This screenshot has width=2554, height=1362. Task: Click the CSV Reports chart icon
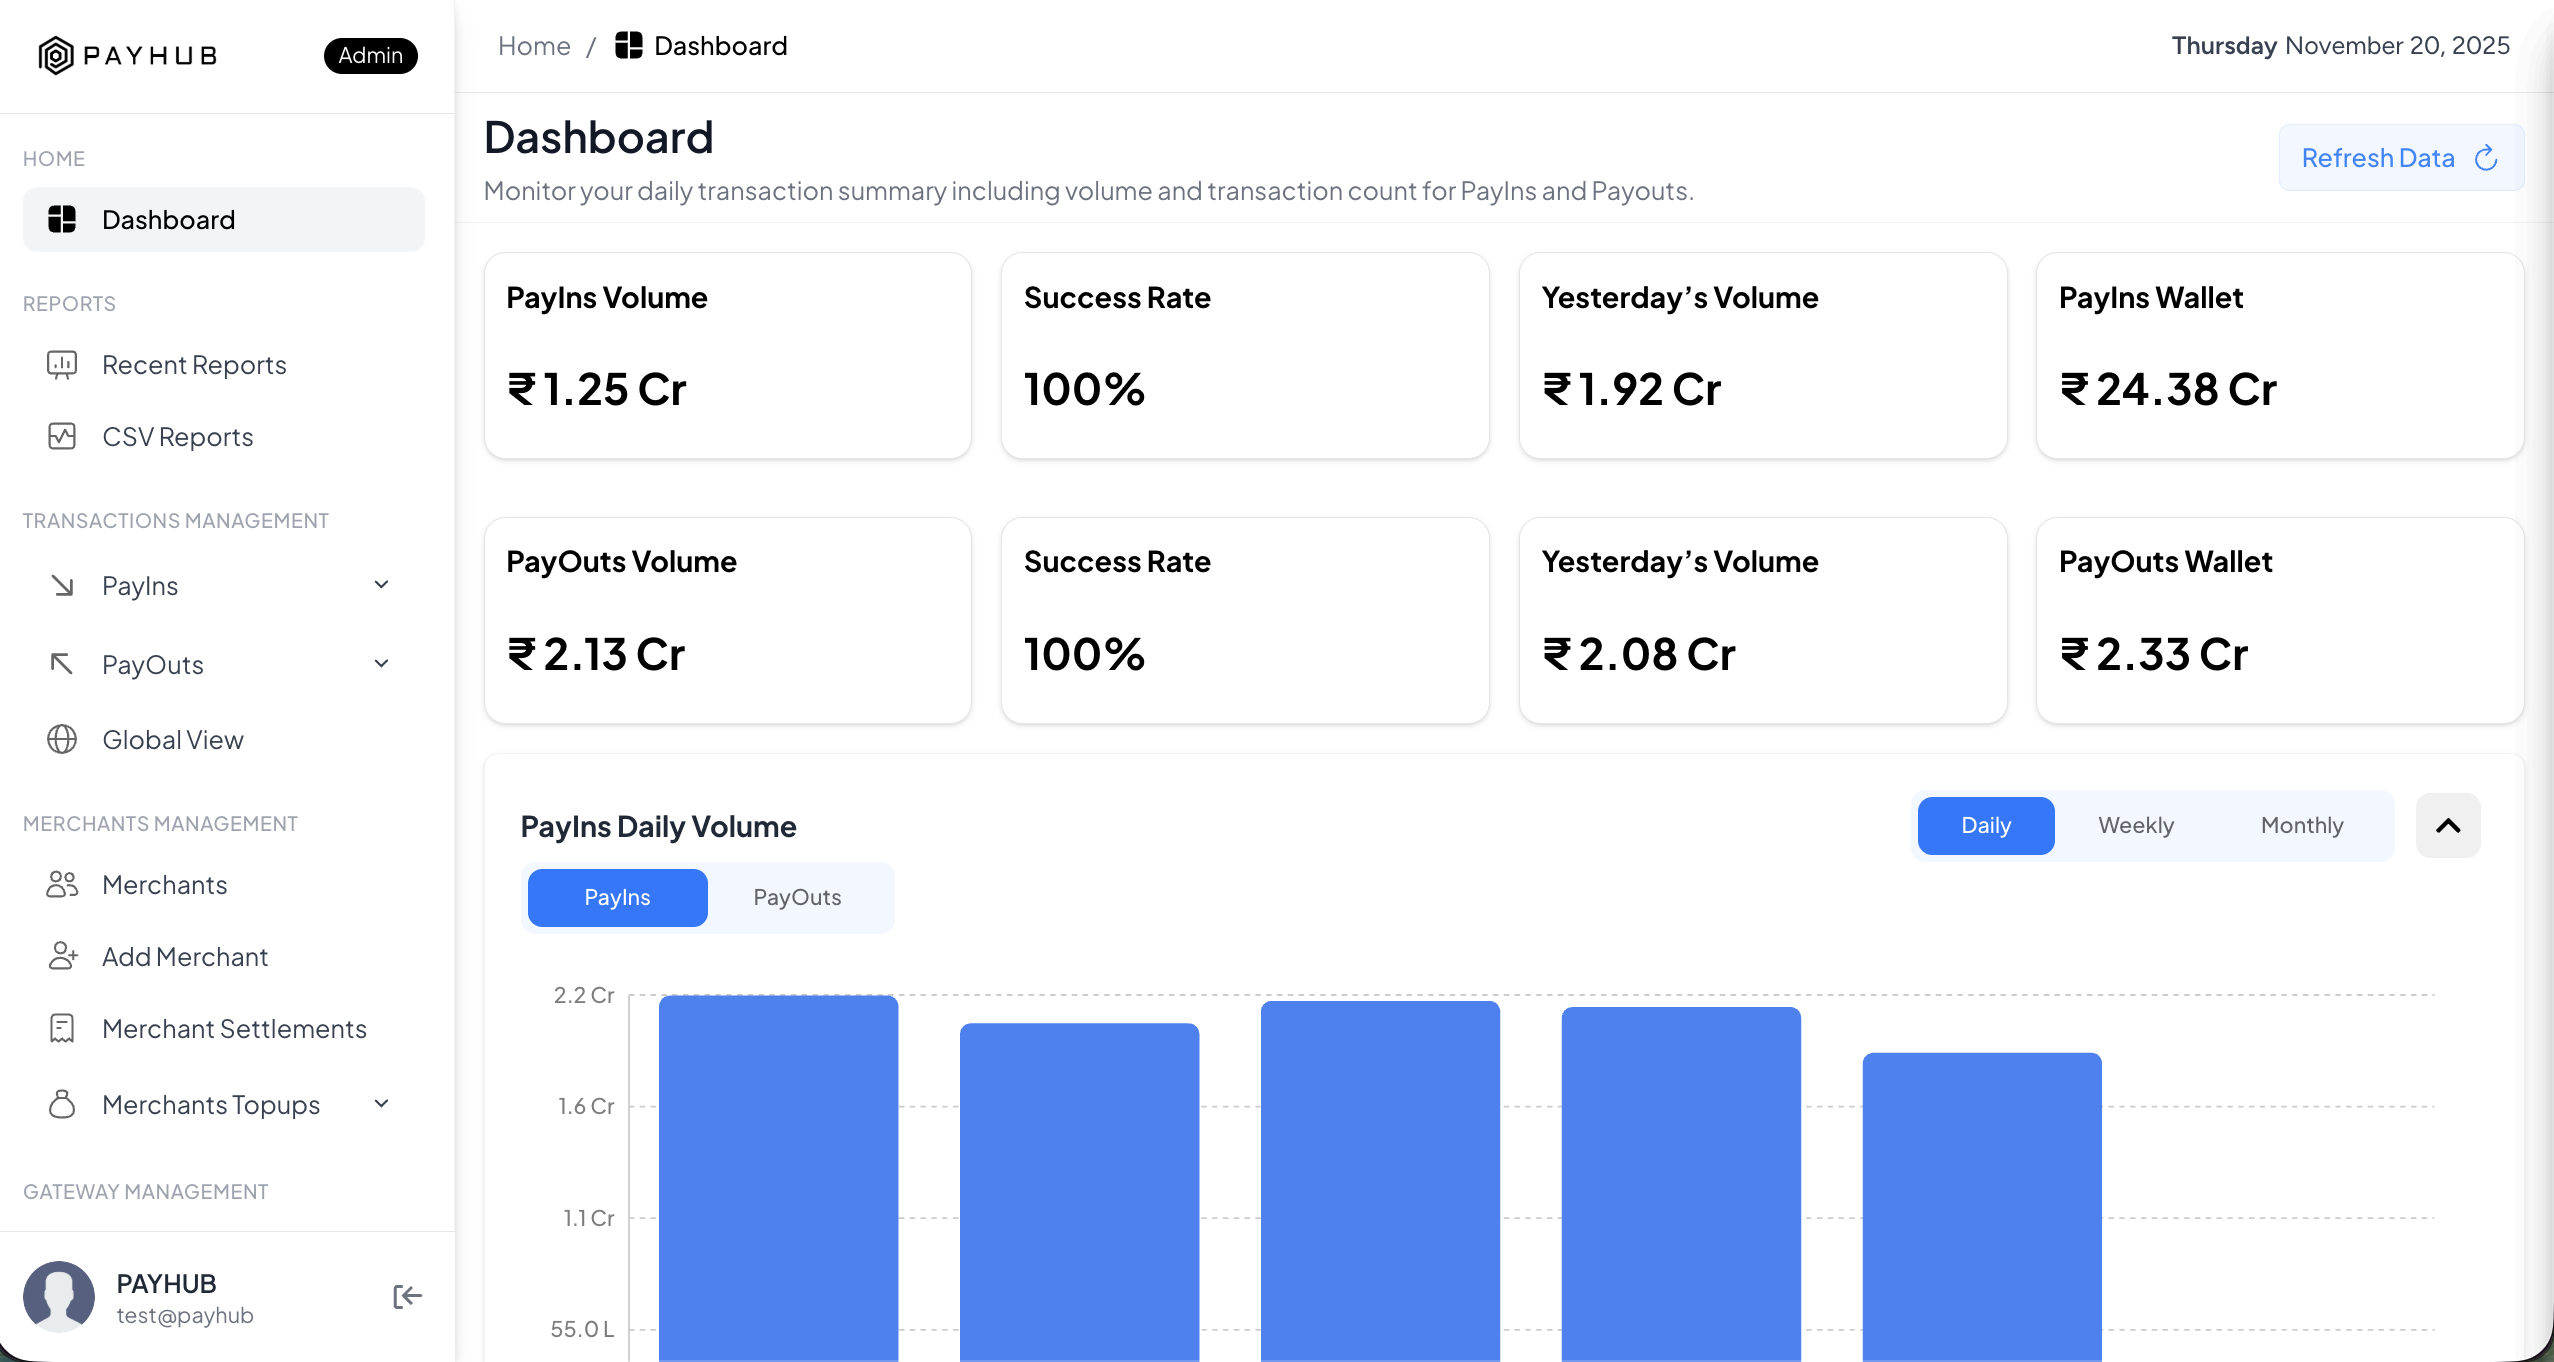click(x=62, y=437)
